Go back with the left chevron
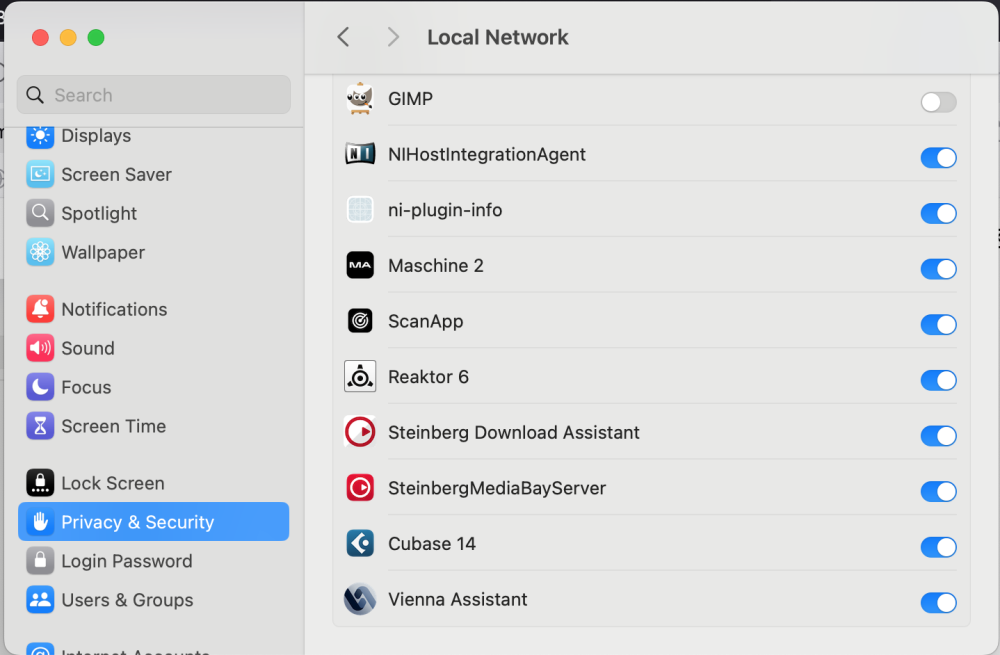The height and width of the screenshot is (655, 1000). click(x=343, y=37)
